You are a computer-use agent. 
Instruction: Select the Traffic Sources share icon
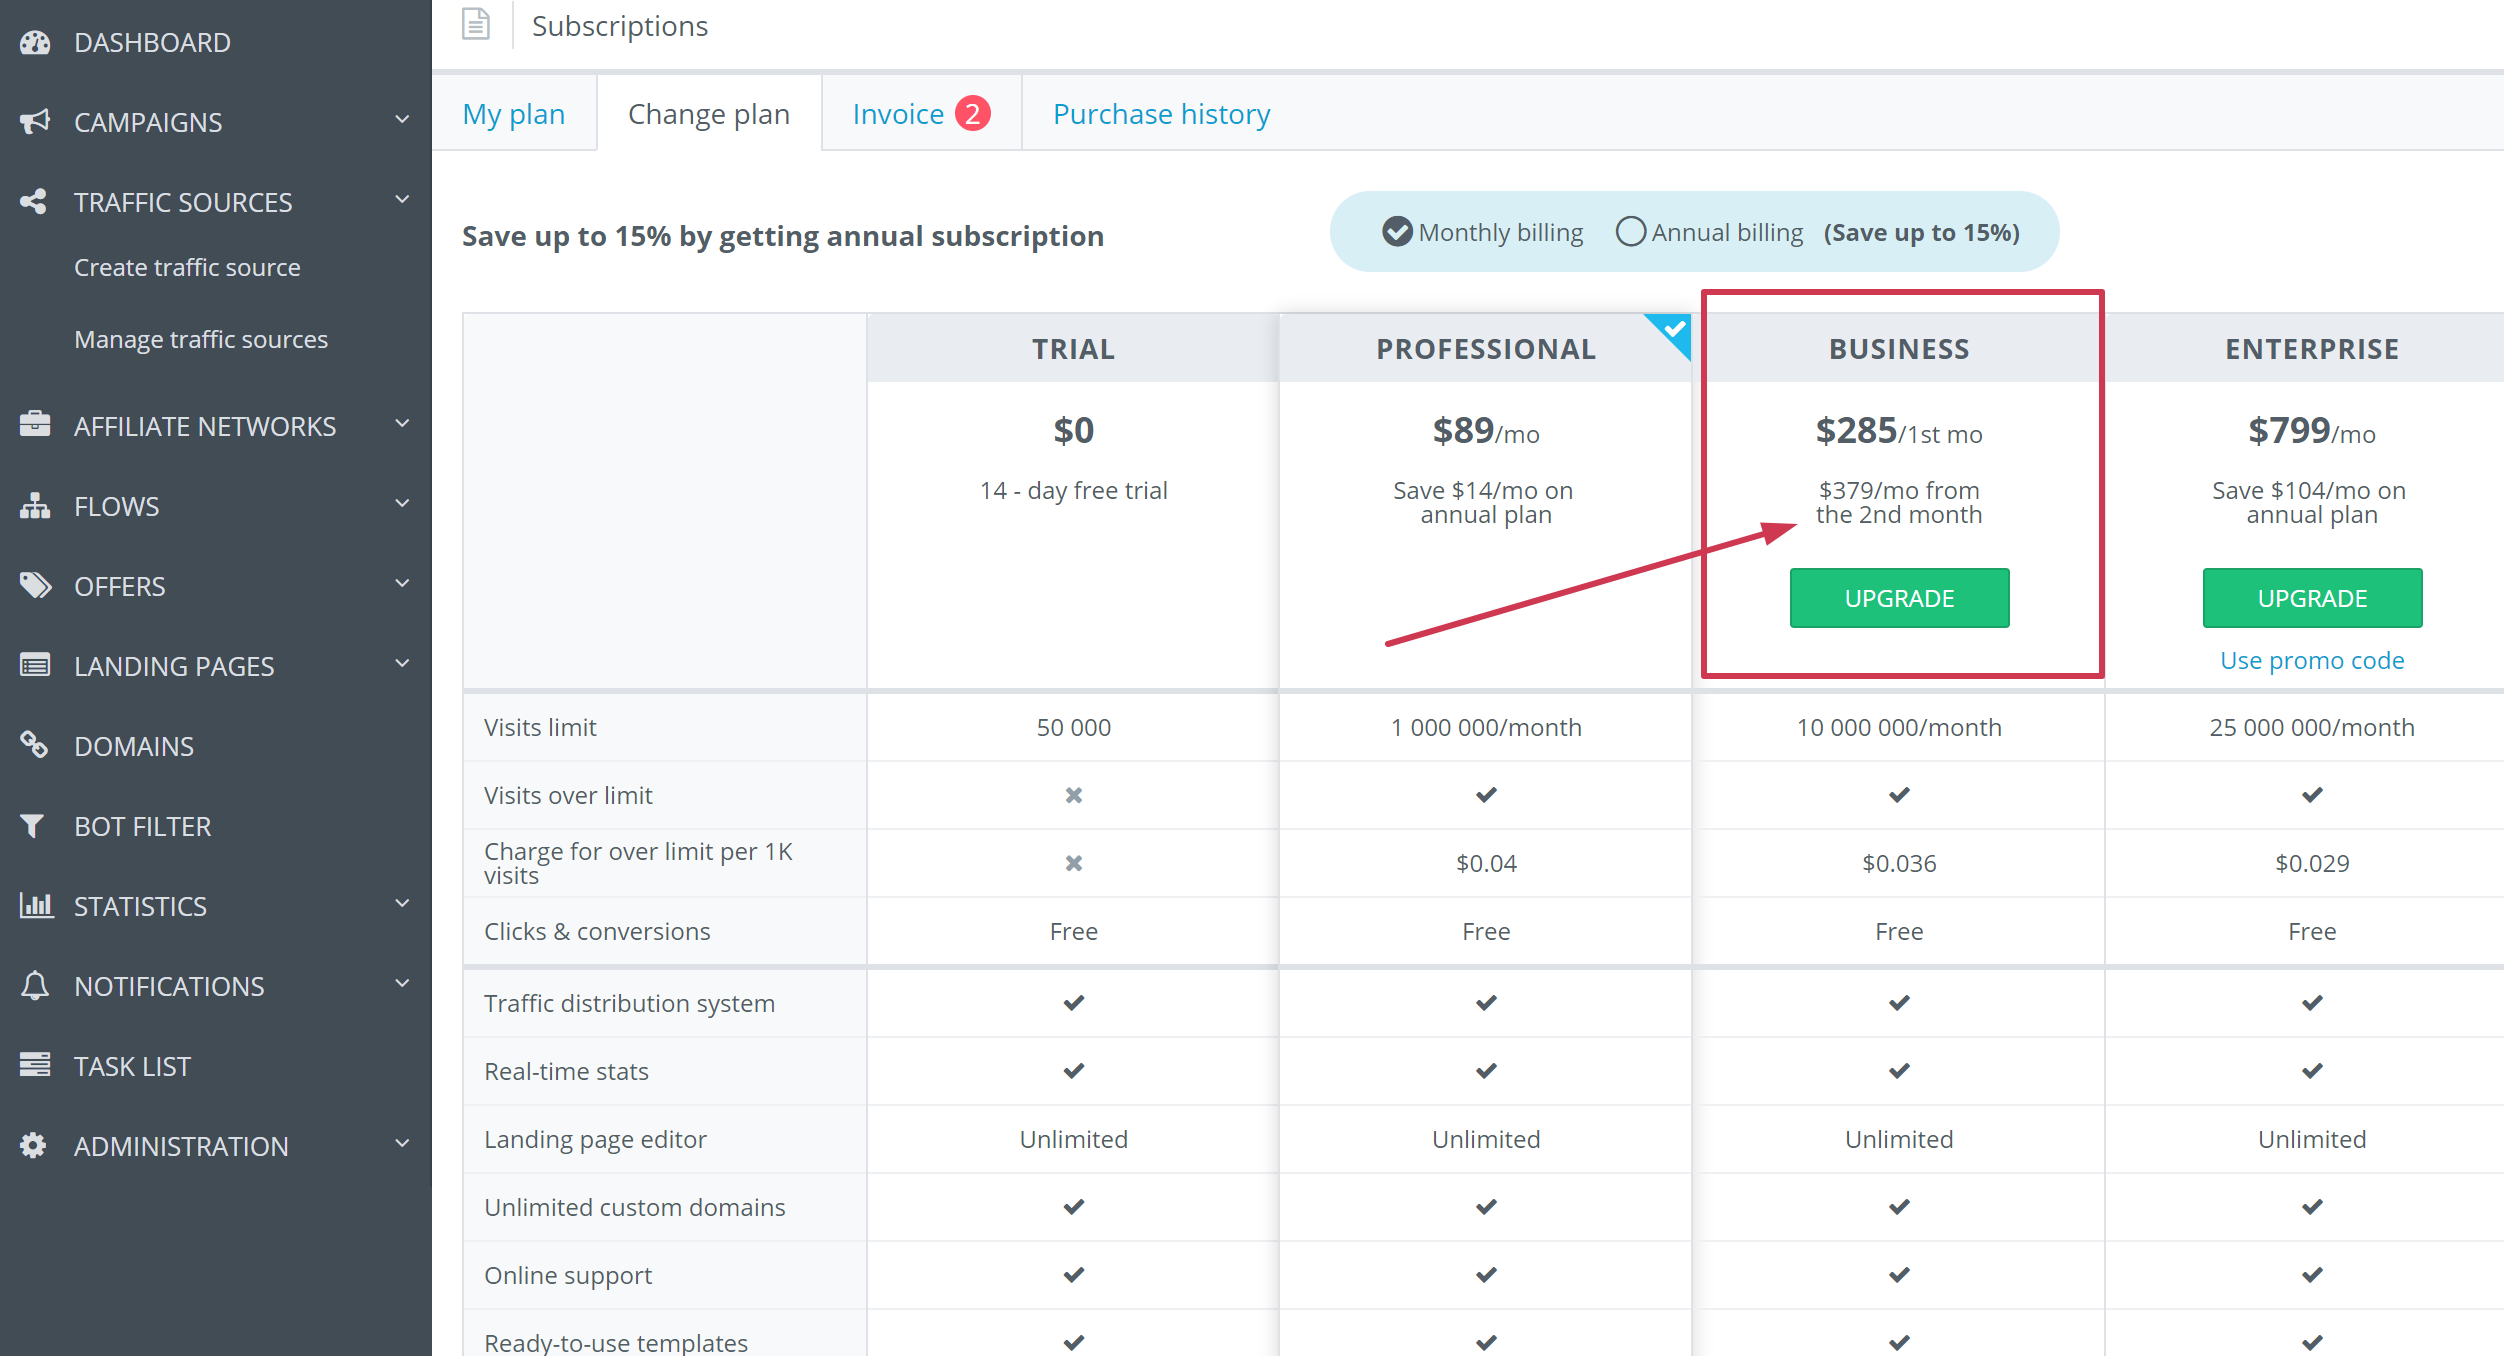click(x=36, y=201)
